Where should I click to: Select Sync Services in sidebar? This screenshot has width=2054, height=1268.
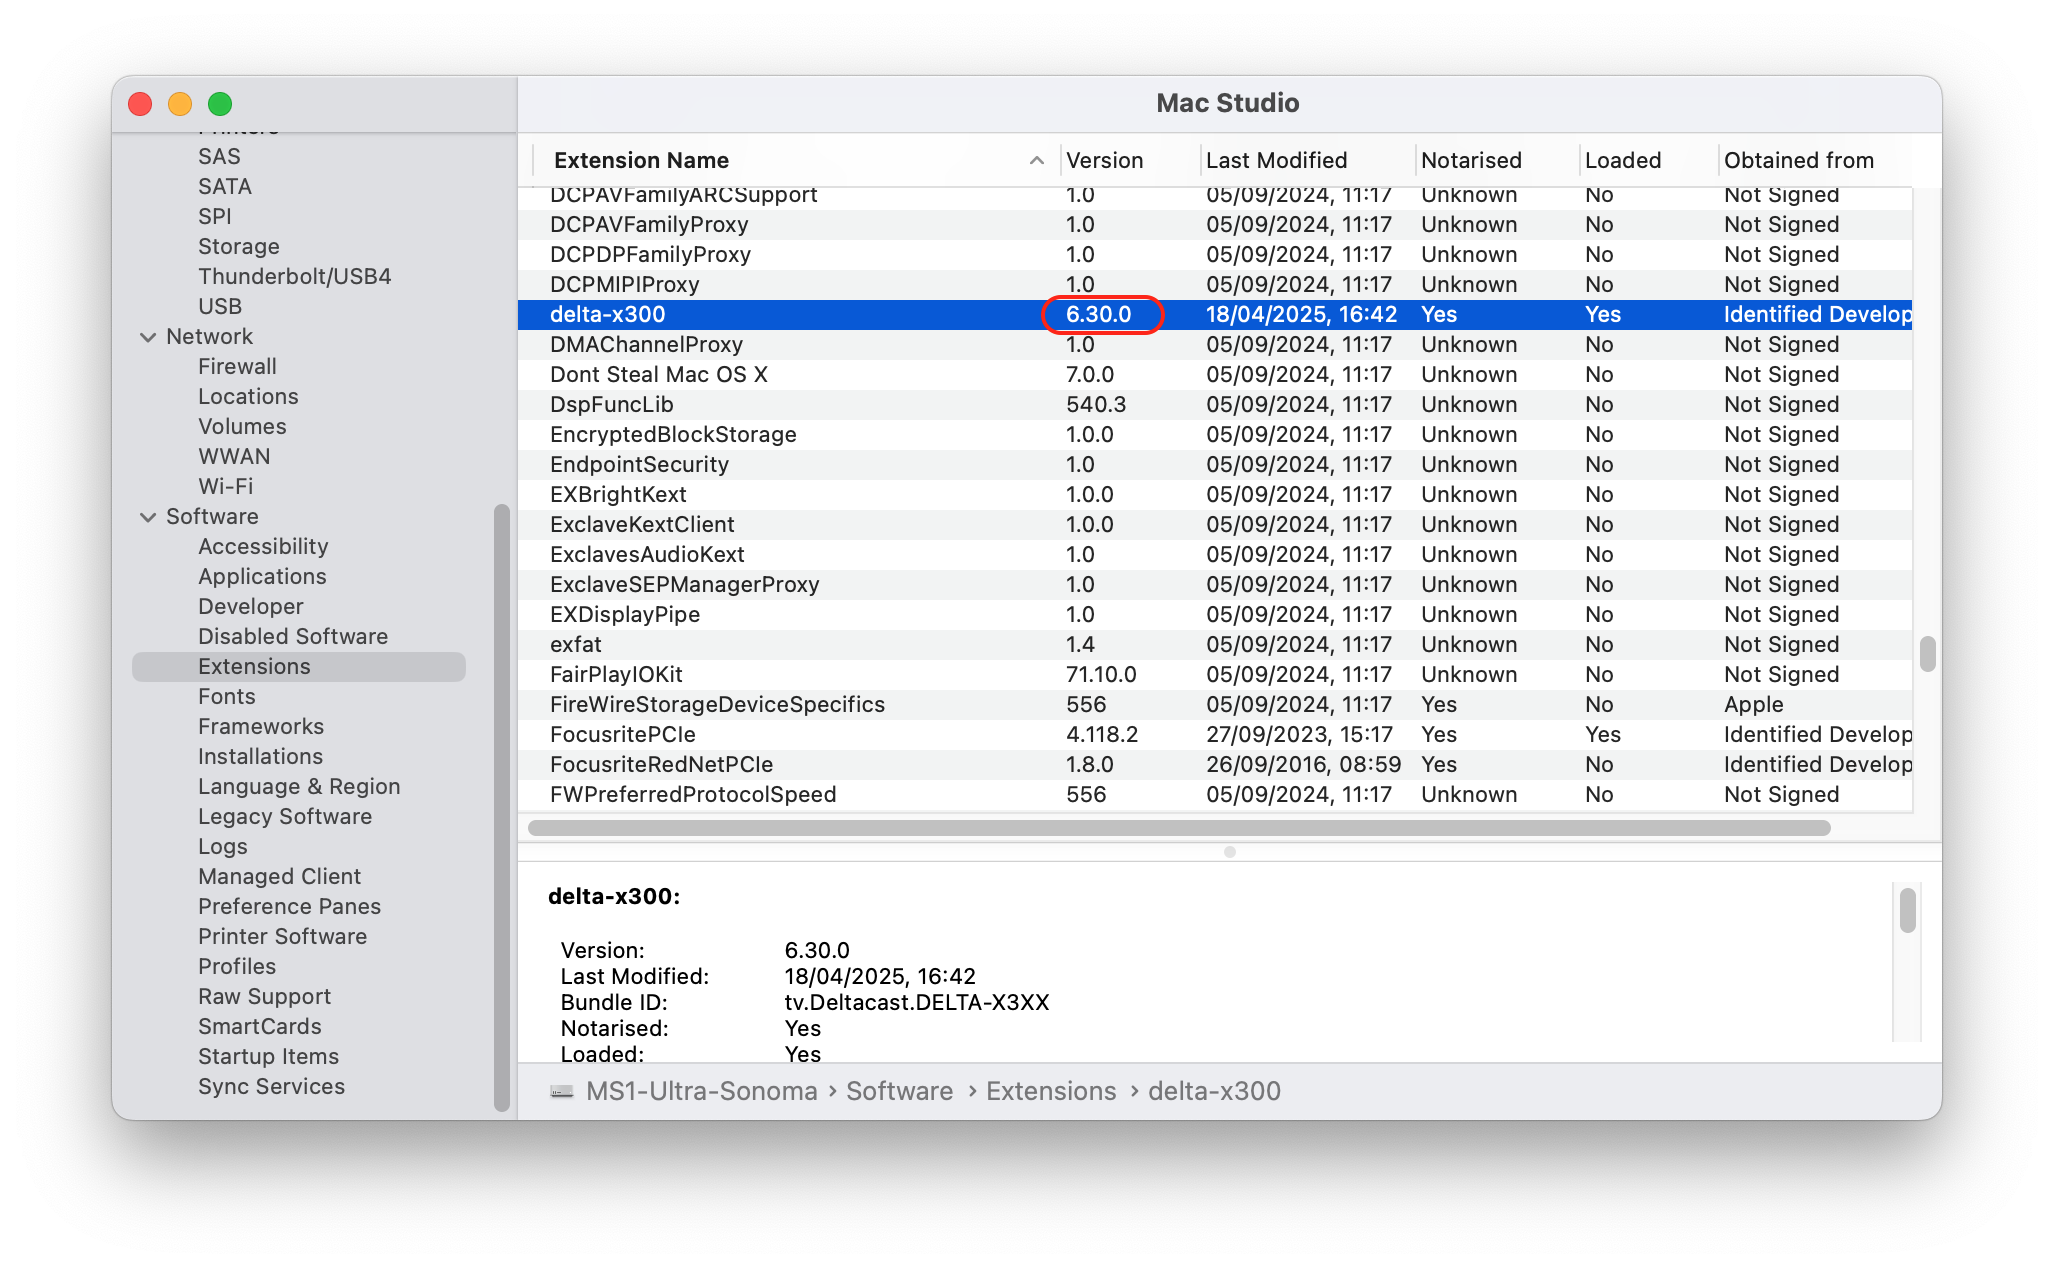(272, 1087)
